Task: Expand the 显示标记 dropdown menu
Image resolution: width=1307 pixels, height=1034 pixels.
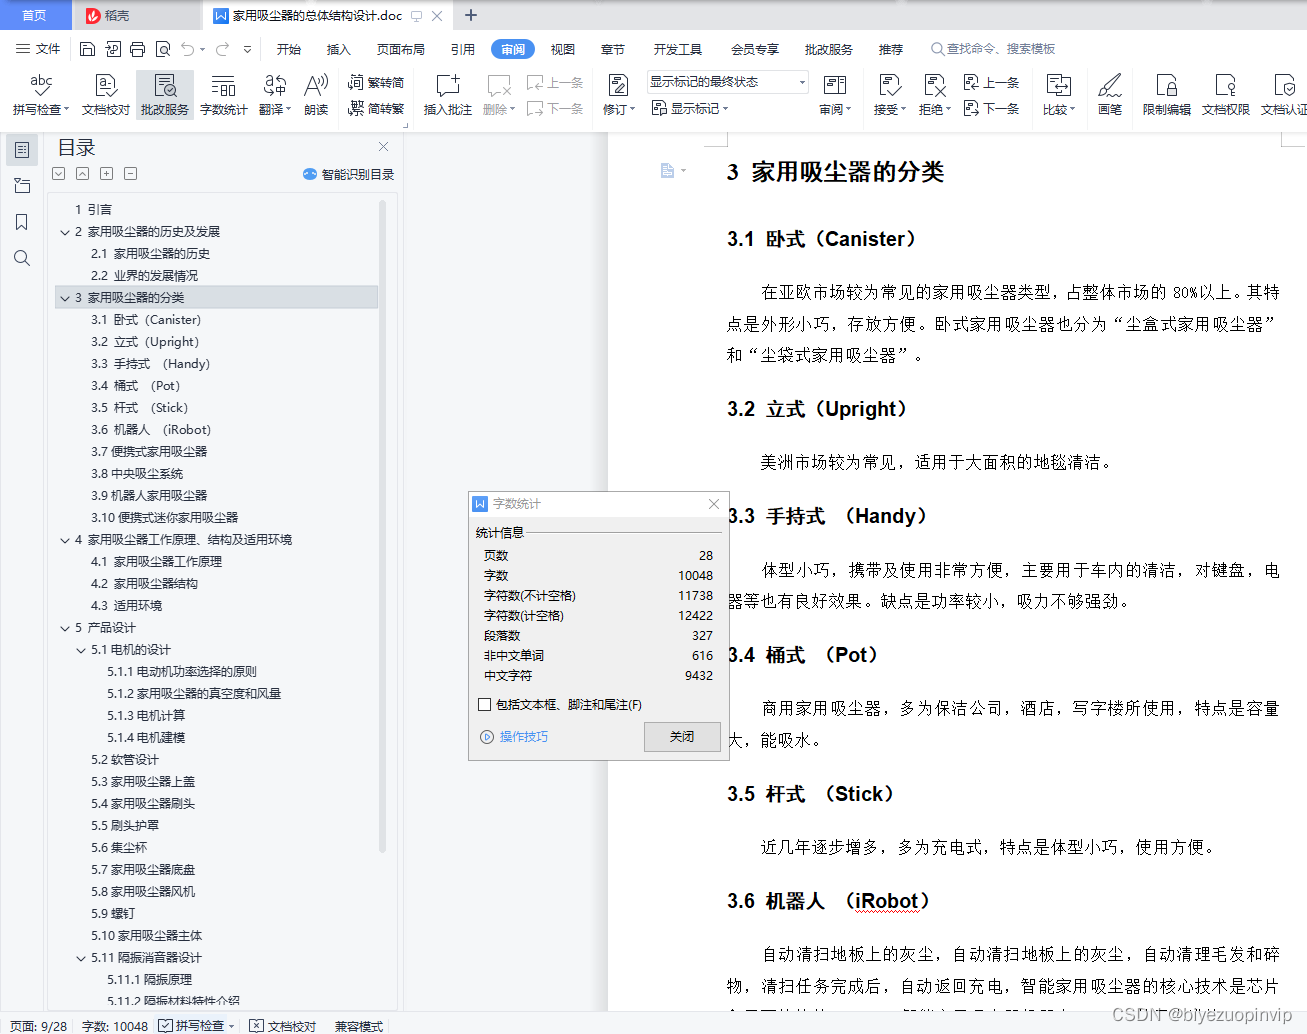Action: tap(690, 108)
